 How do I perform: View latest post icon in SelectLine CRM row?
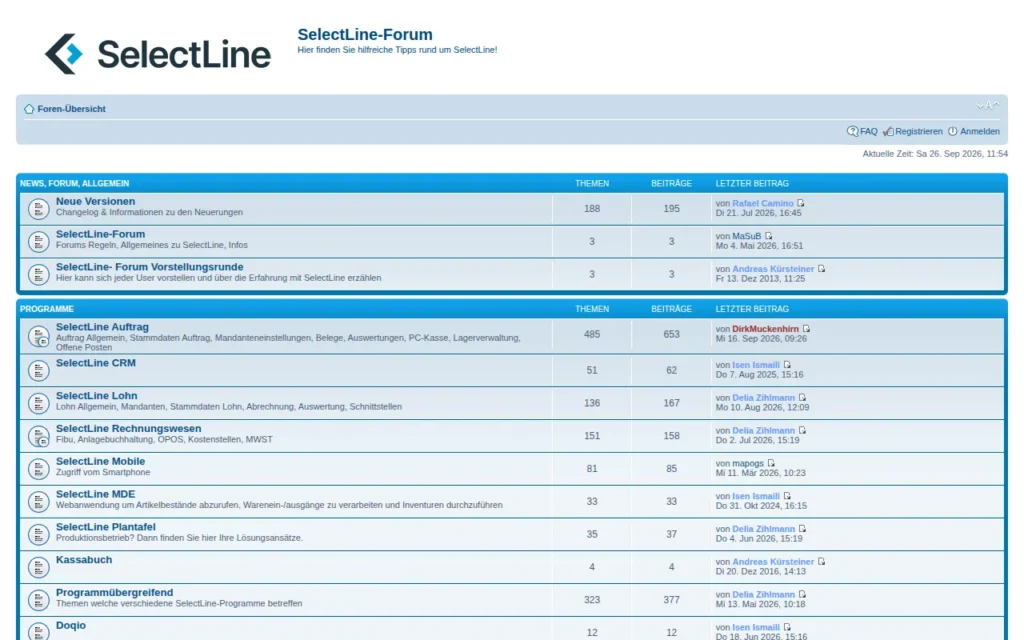point(787,364)
